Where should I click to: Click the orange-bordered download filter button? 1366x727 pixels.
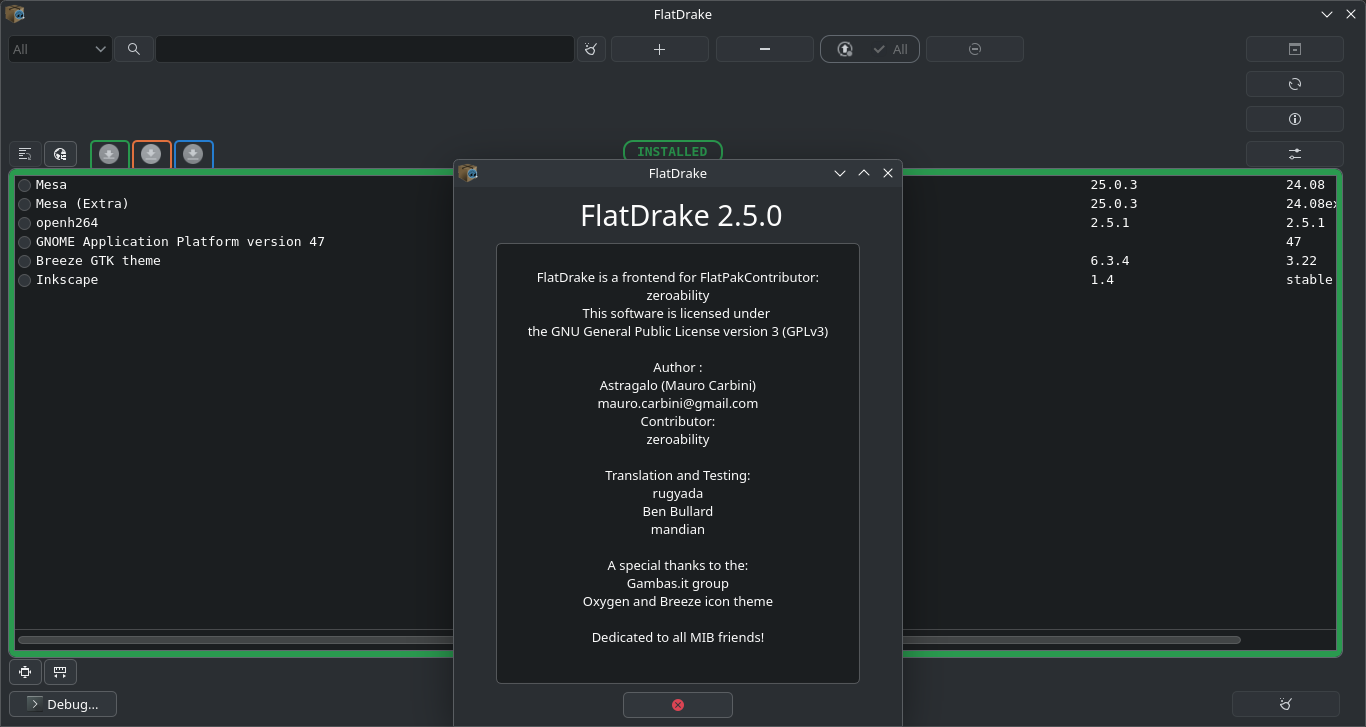[x=151, y=154]
